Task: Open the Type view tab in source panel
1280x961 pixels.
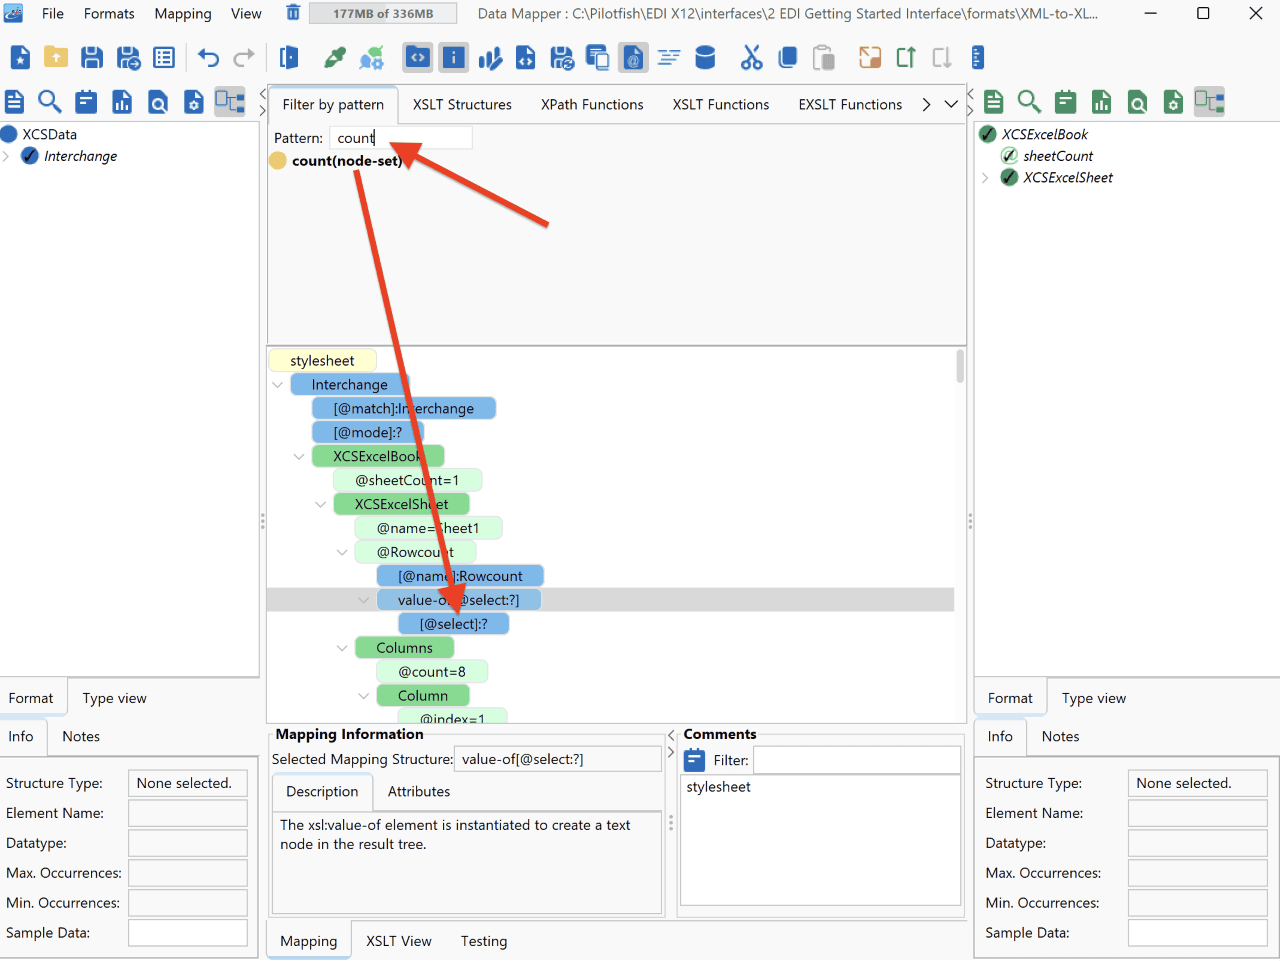Action: coord(115,698)
